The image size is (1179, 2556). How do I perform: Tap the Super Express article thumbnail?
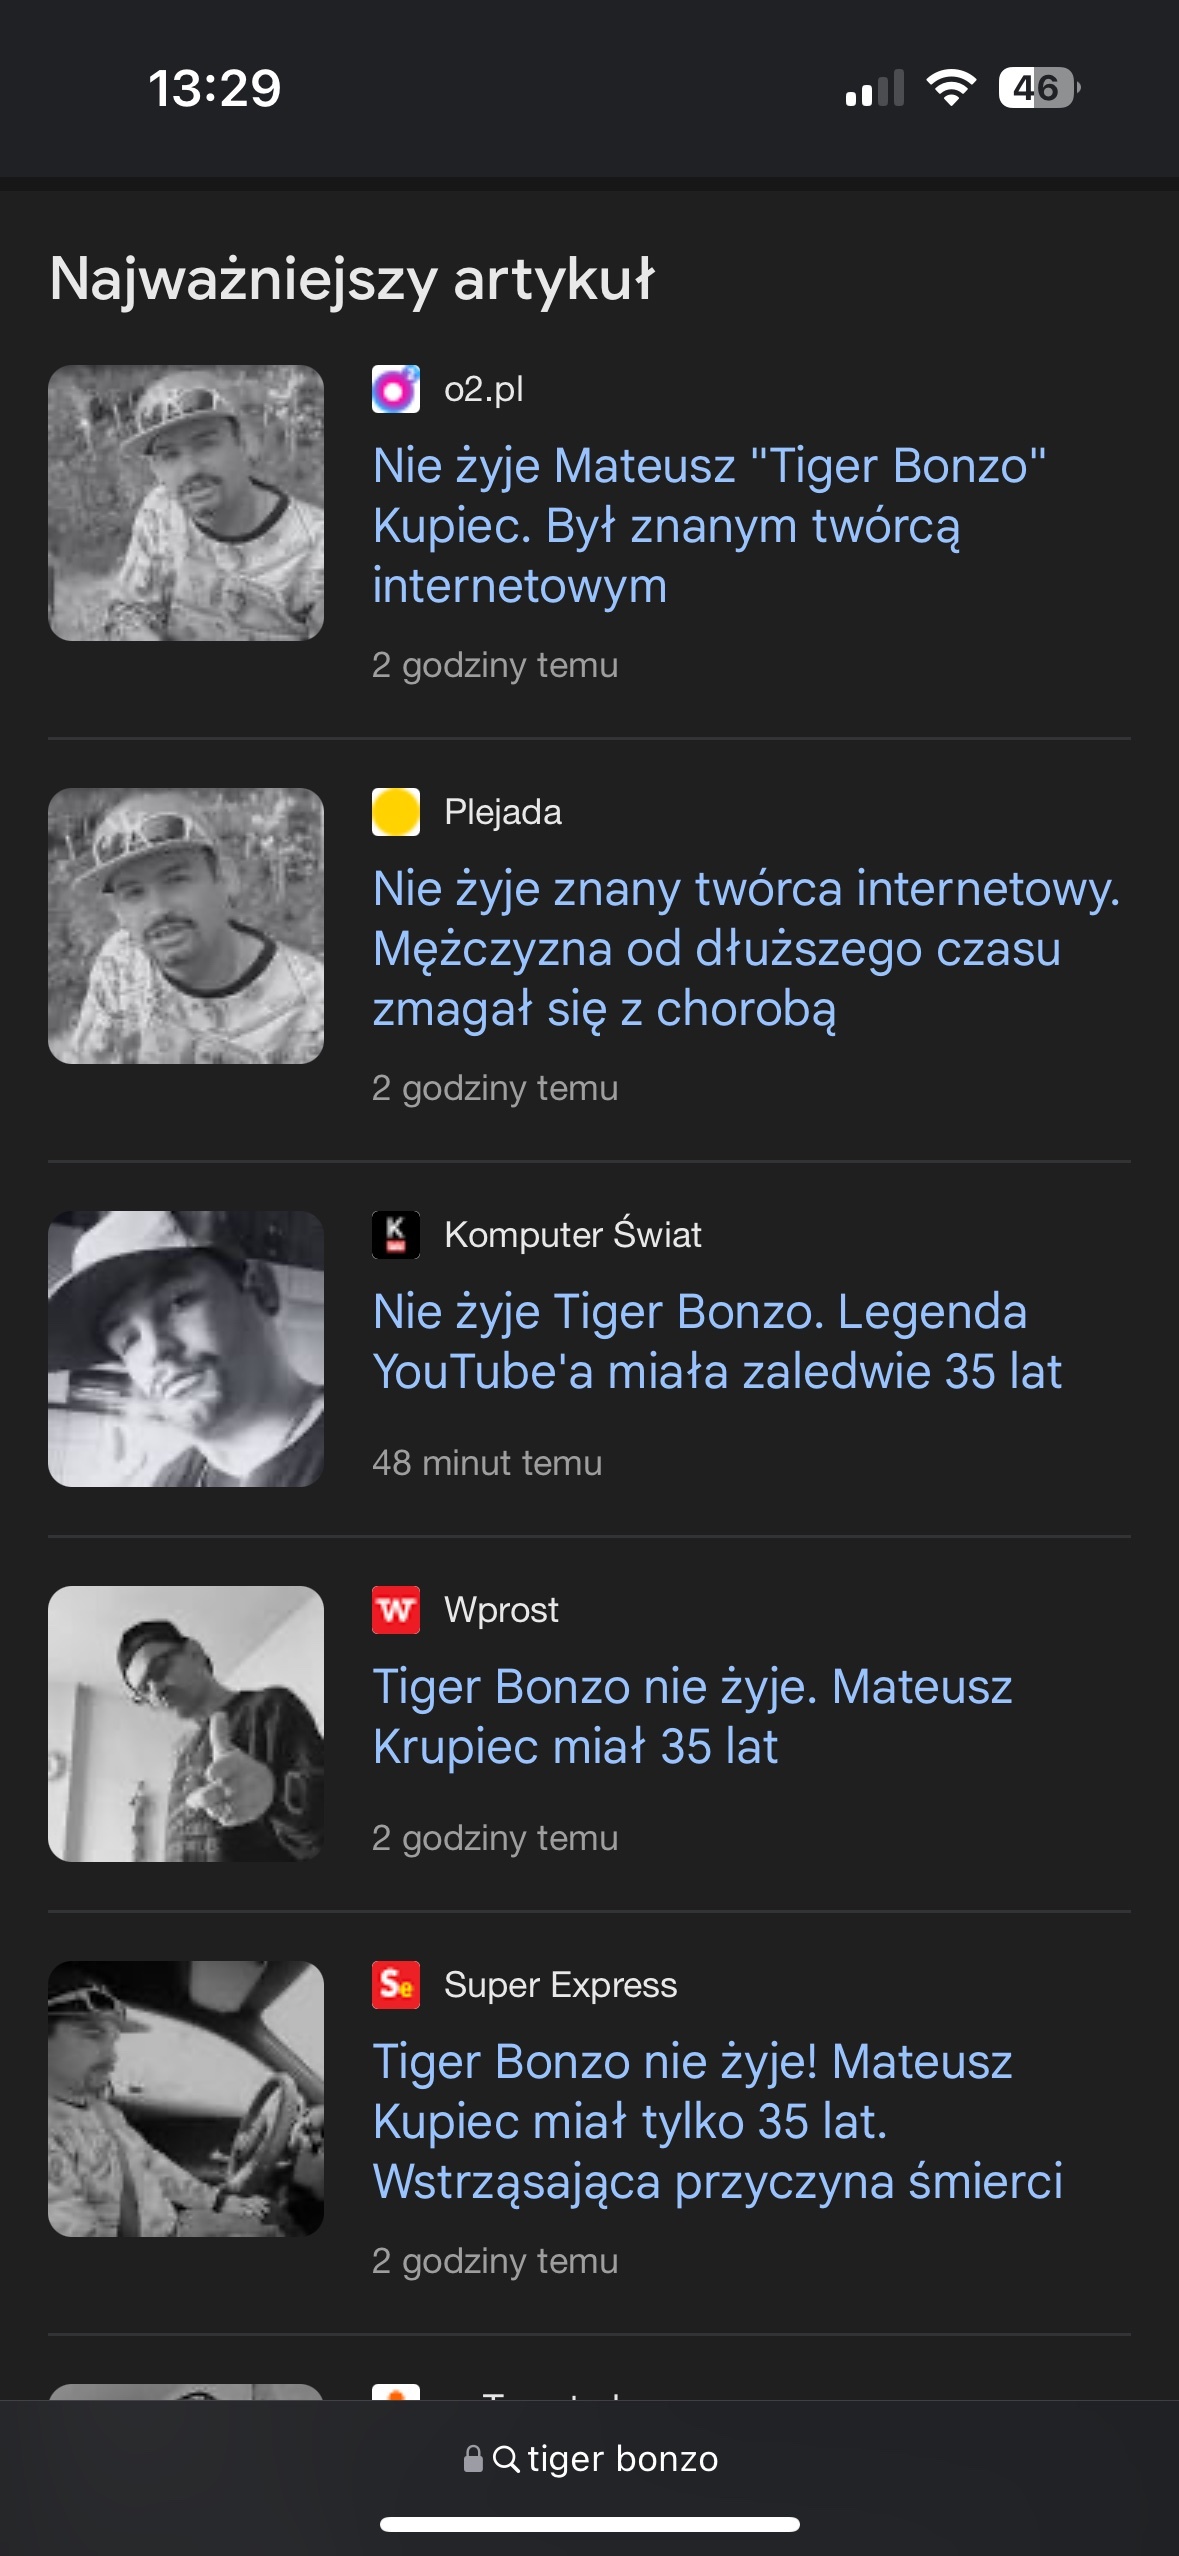tap(186, 2099)
